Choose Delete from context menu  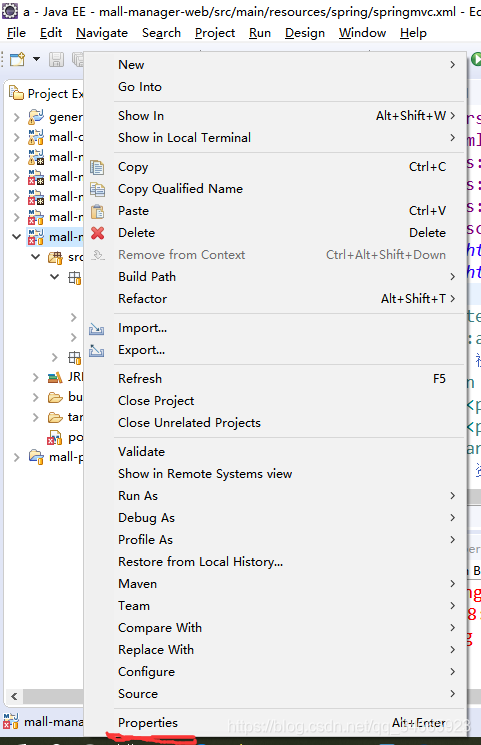click(x=275, y=232)
